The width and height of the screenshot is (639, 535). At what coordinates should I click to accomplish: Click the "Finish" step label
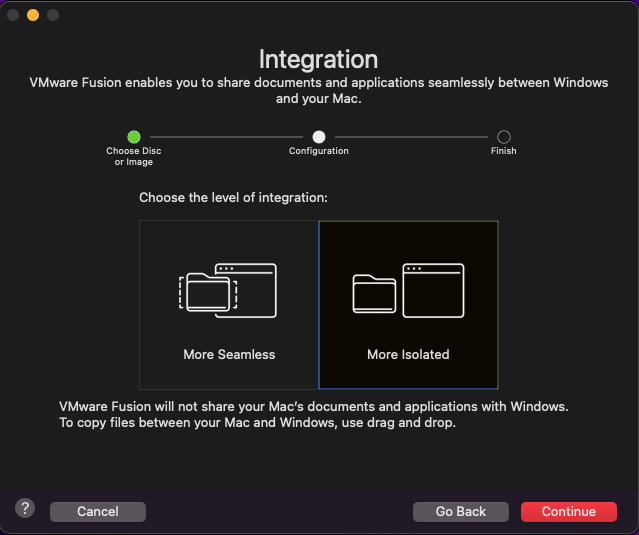tap(504, 151)
